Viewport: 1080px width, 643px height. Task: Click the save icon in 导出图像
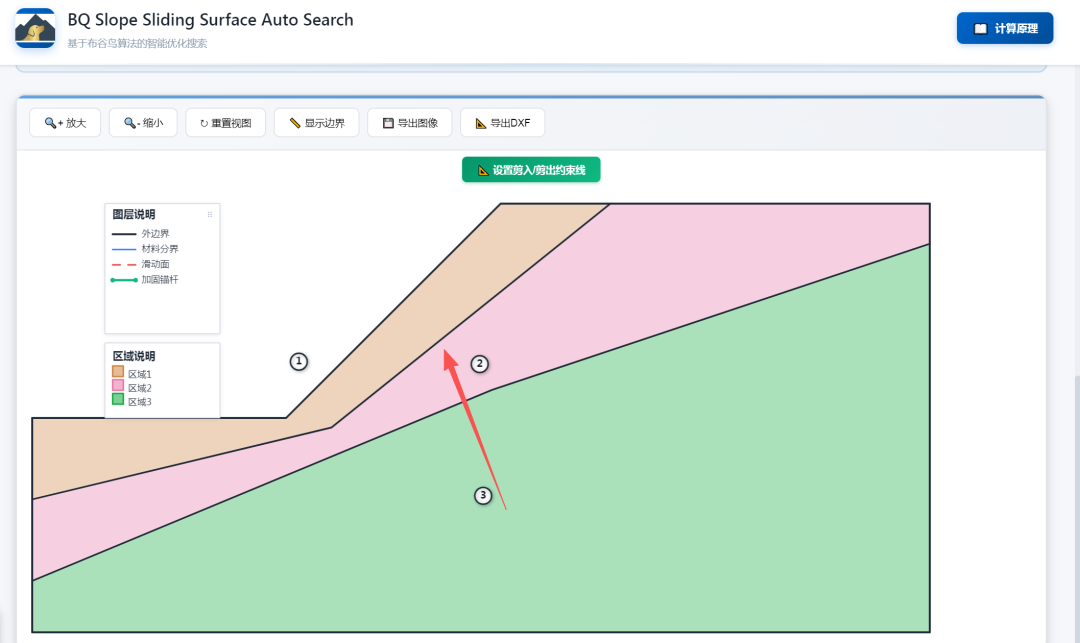click(388, 123)
